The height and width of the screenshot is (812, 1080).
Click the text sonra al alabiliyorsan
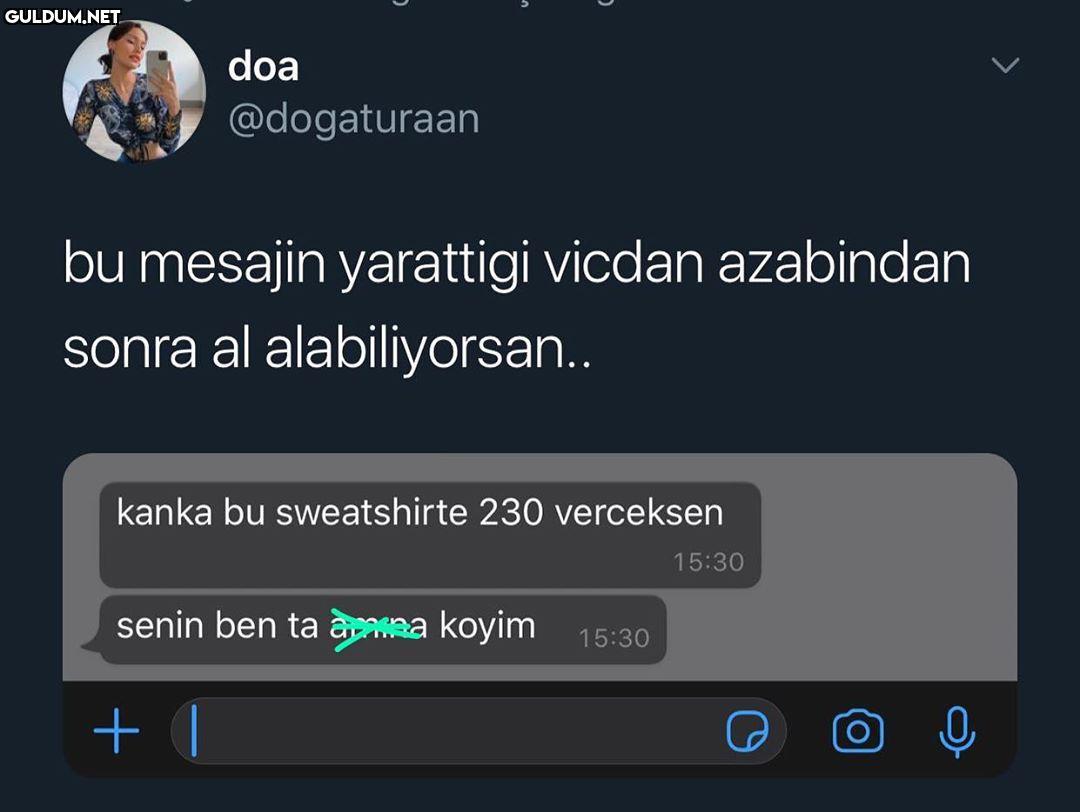click(326, 348)
